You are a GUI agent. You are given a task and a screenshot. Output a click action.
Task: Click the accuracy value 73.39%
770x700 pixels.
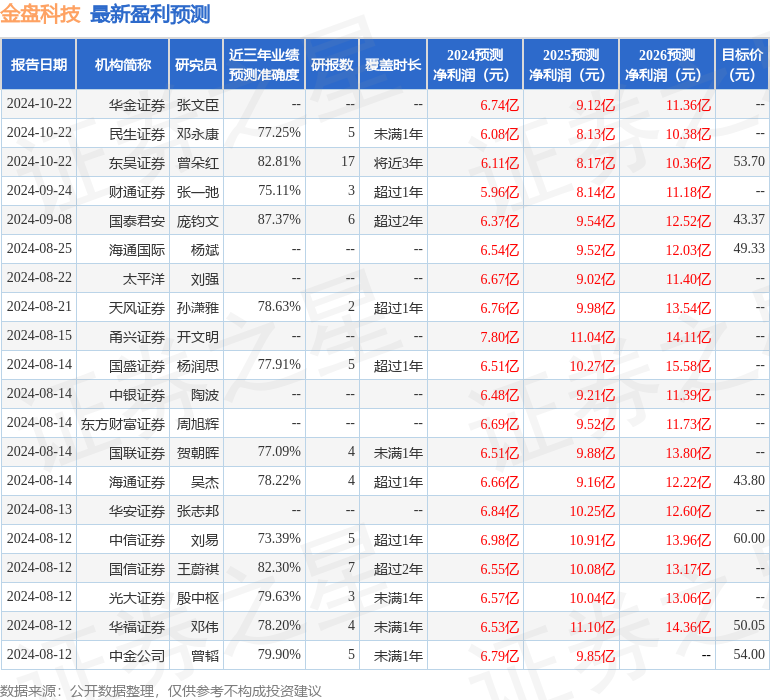pos(279,538)
